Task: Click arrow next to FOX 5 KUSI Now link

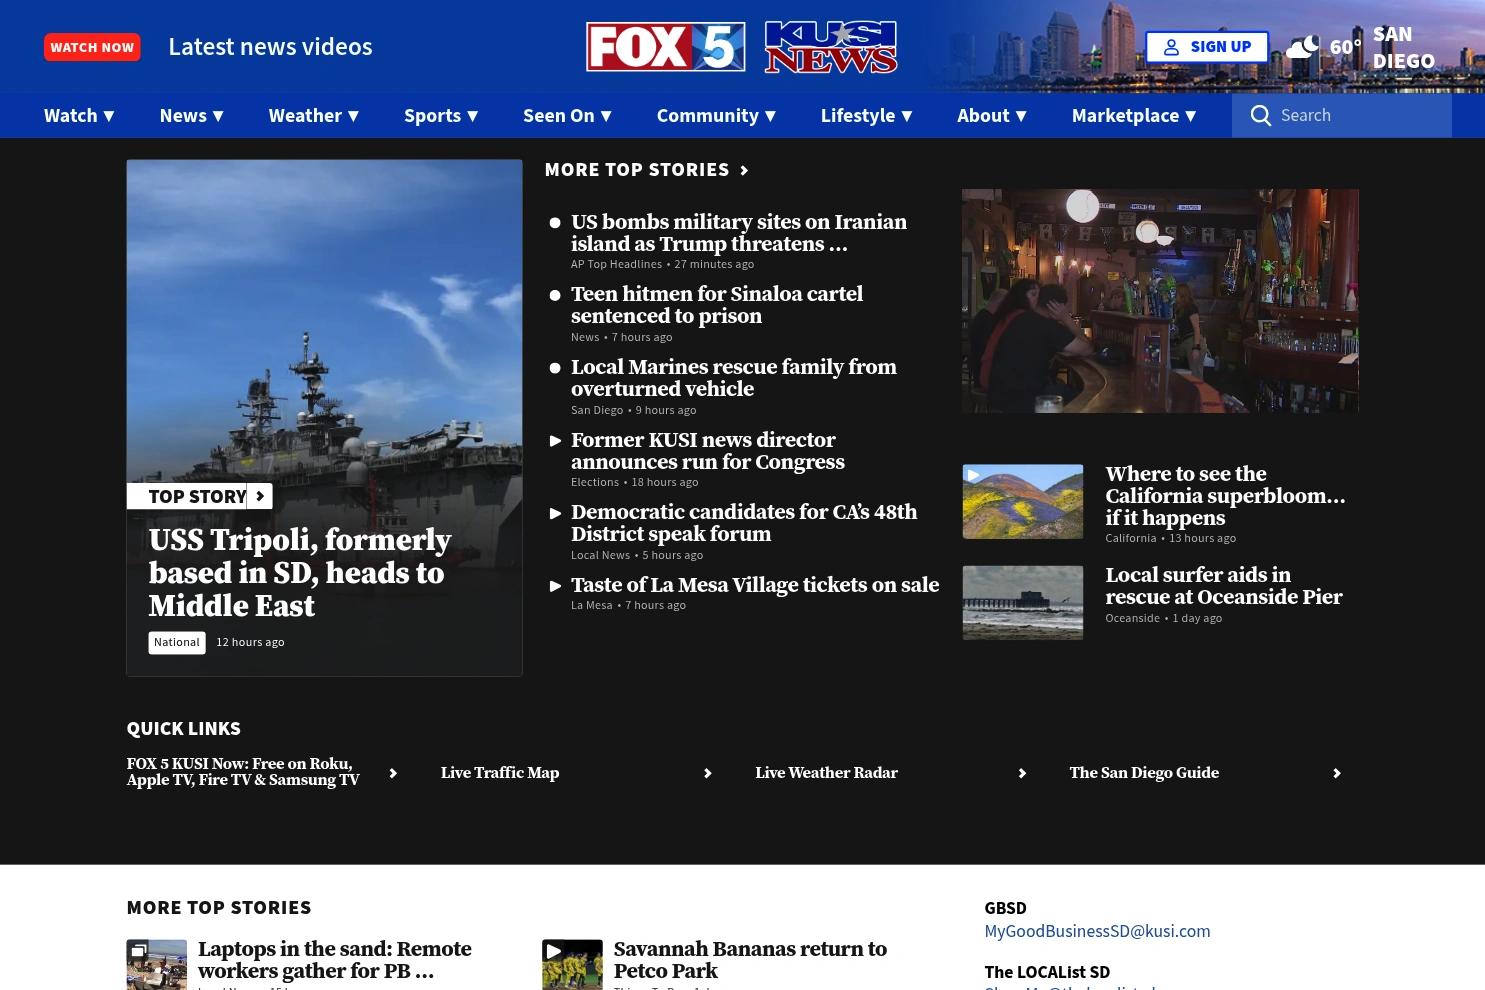Action: tap(393, 773)
